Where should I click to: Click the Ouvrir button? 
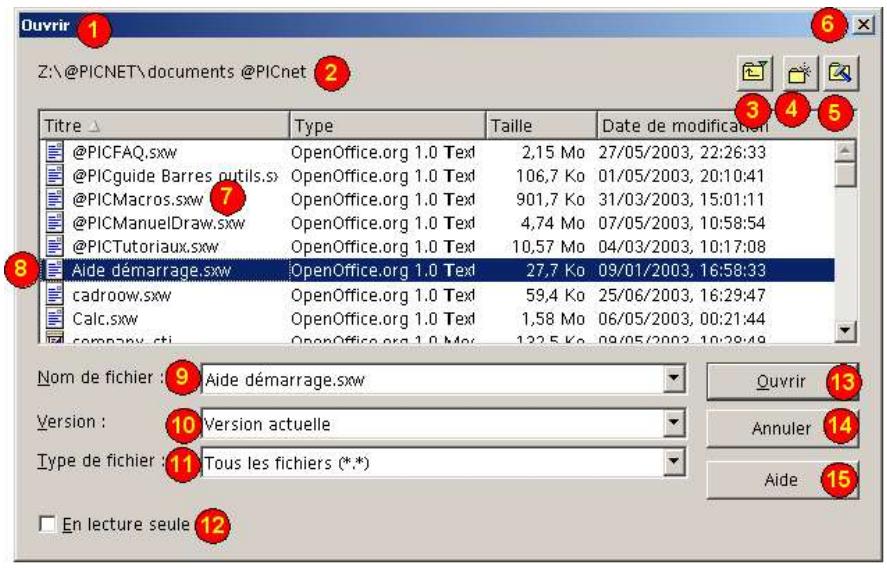tap(782, 382)
